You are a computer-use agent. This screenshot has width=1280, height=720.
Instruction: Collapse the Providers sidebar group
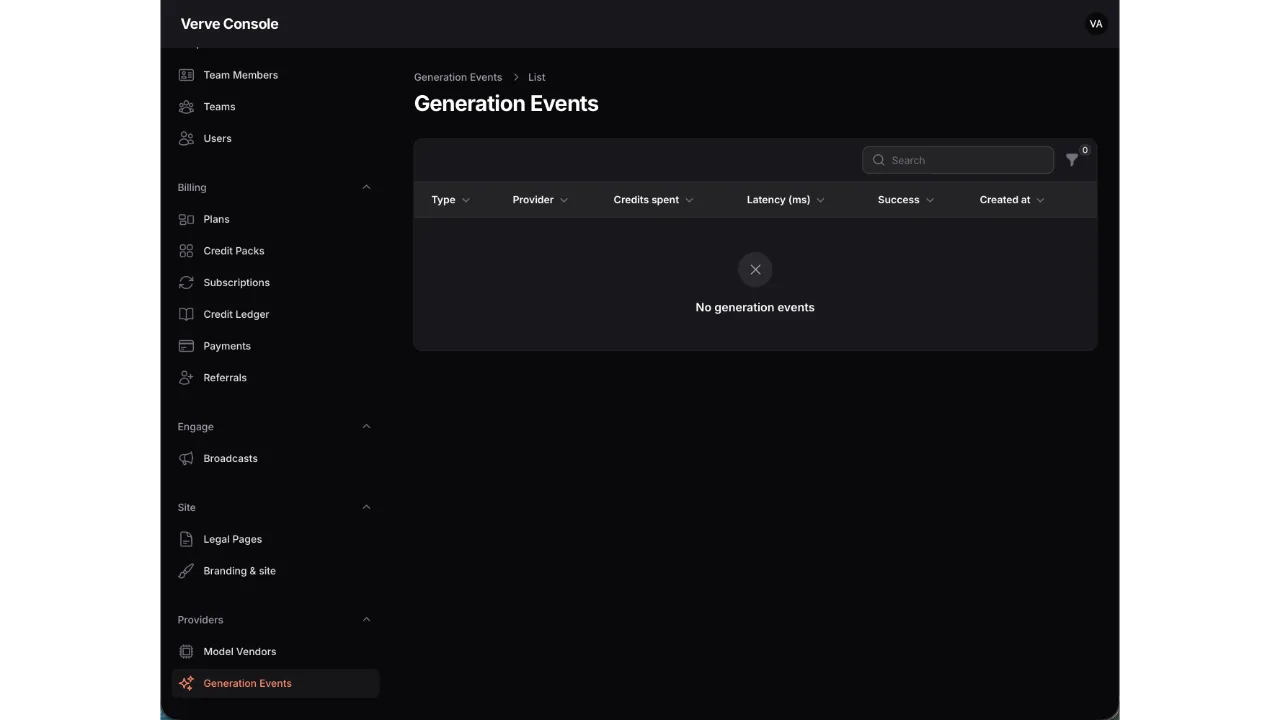366,619
